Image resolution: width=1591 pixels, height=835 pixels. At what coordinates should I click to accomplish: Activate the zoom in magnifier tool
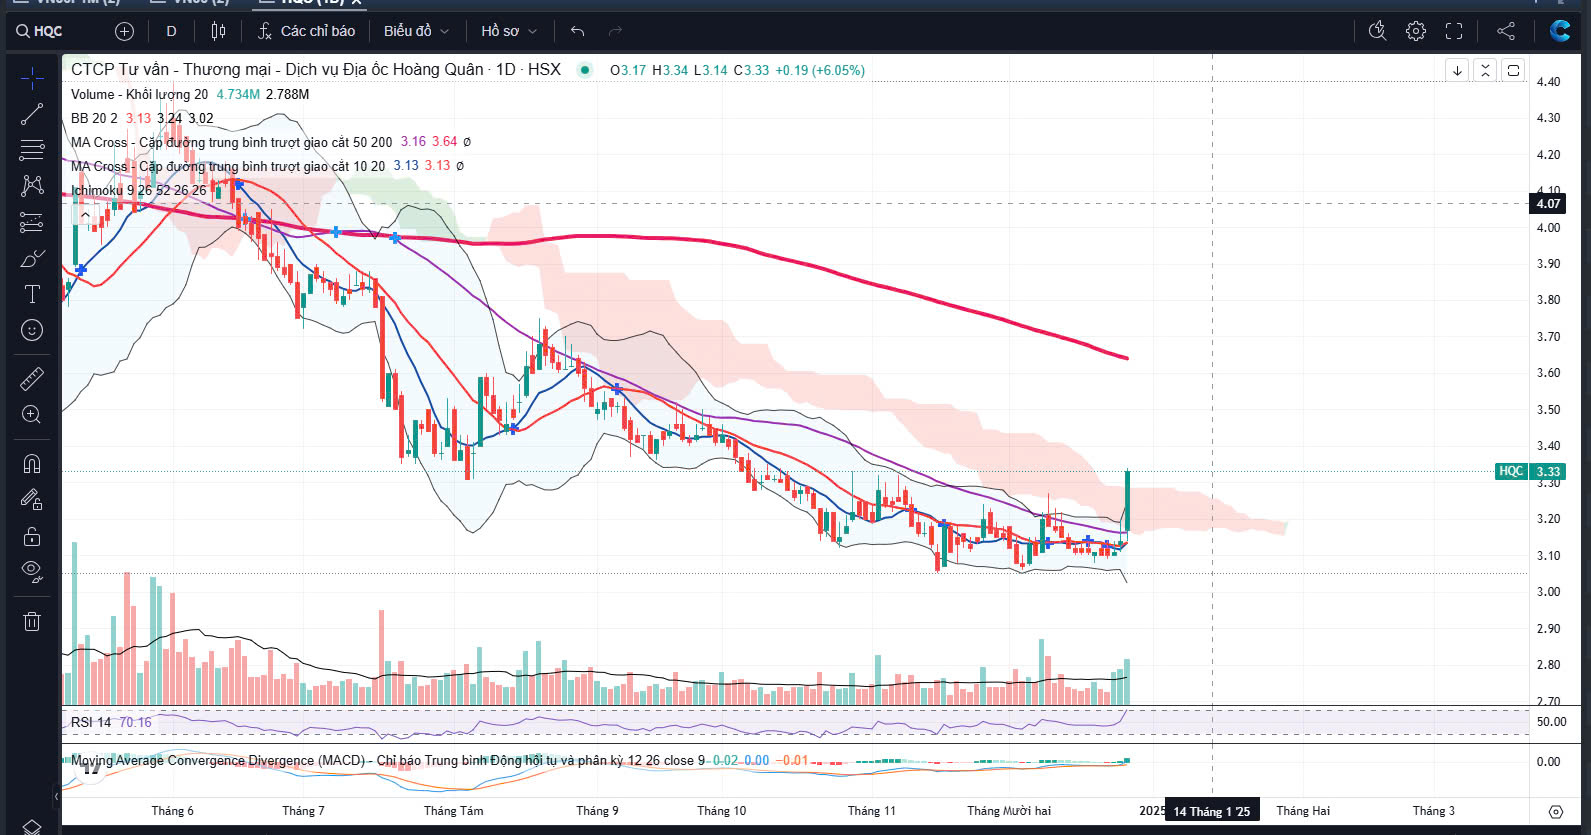(32, 414)
